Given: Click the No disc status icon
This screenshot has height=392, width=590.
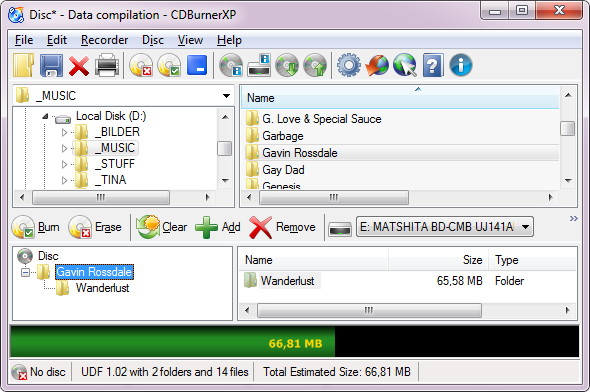Looking at the screenshot, I should pos(19,372).
